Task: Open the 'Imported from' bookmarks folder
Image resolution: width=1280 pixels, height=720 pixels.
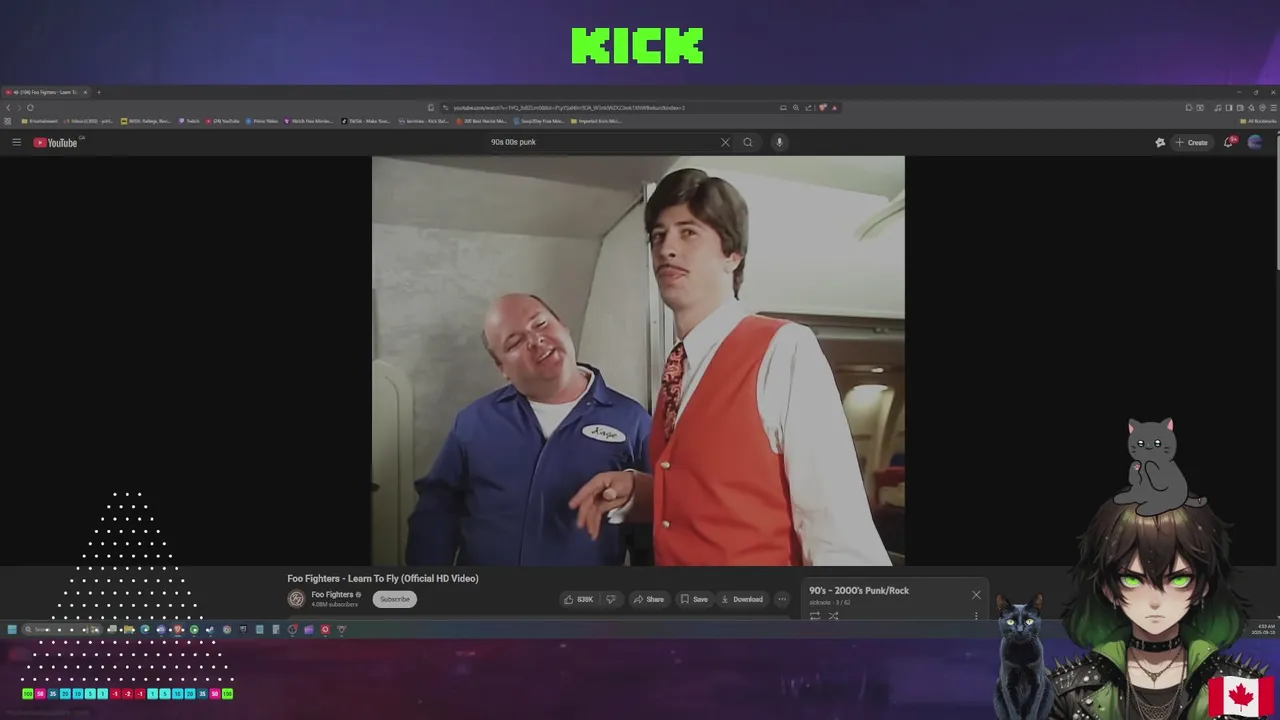Action: (x=596, y=121)
